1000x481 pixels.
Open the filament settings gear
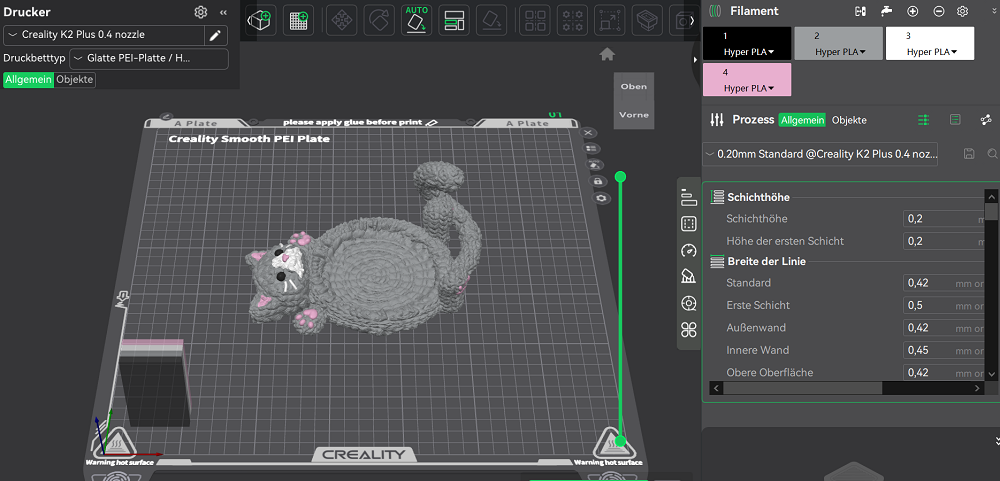click(963, 11)
